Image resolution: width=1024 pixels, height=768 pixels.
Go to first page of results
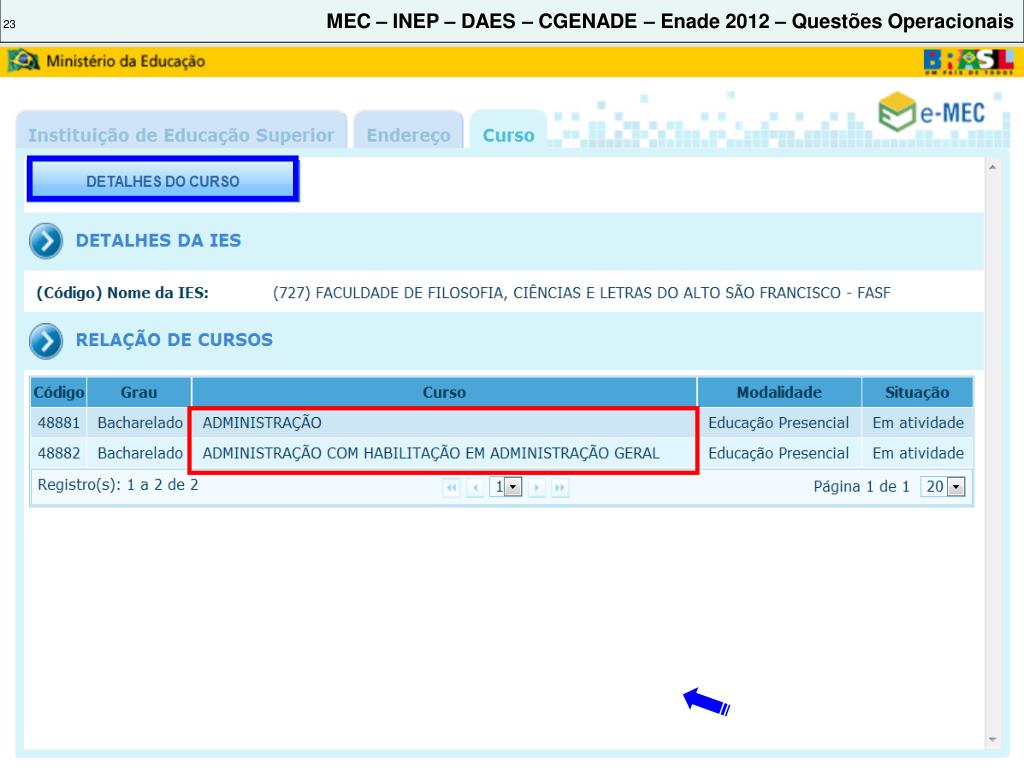click(x=451, y=487)
